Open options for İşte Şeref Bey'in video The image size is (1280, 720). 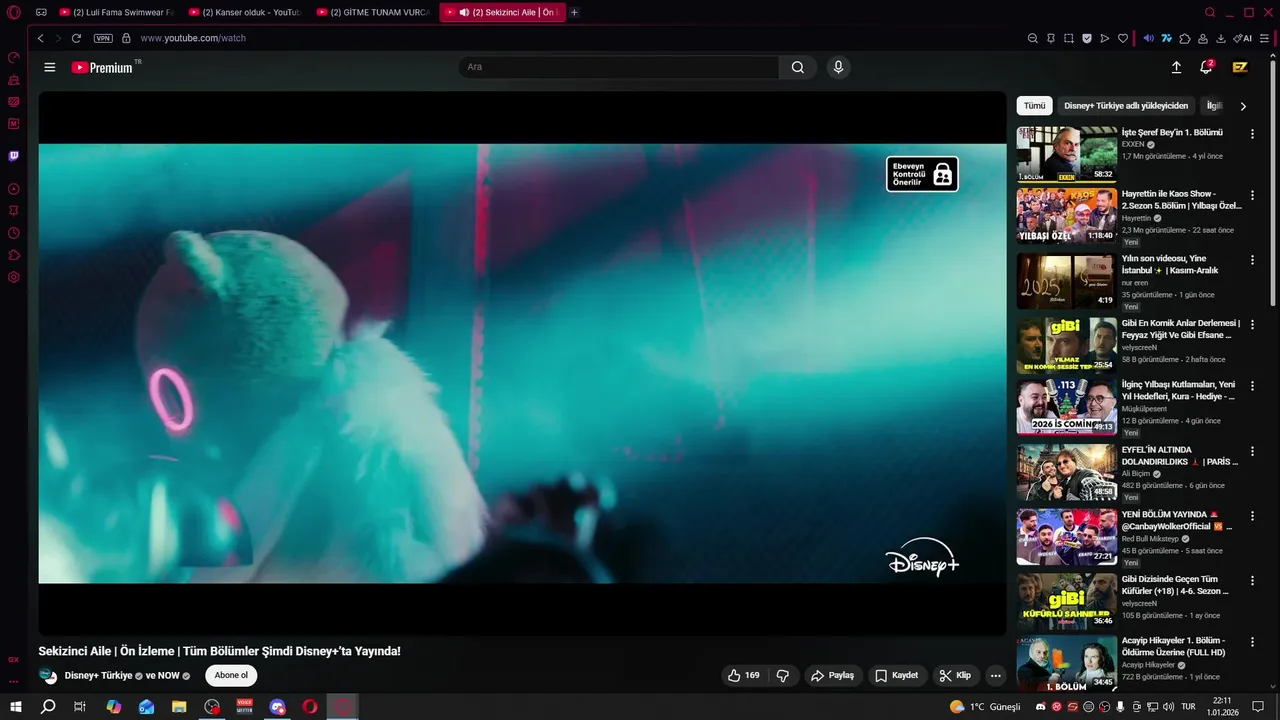click(1252, 133)
